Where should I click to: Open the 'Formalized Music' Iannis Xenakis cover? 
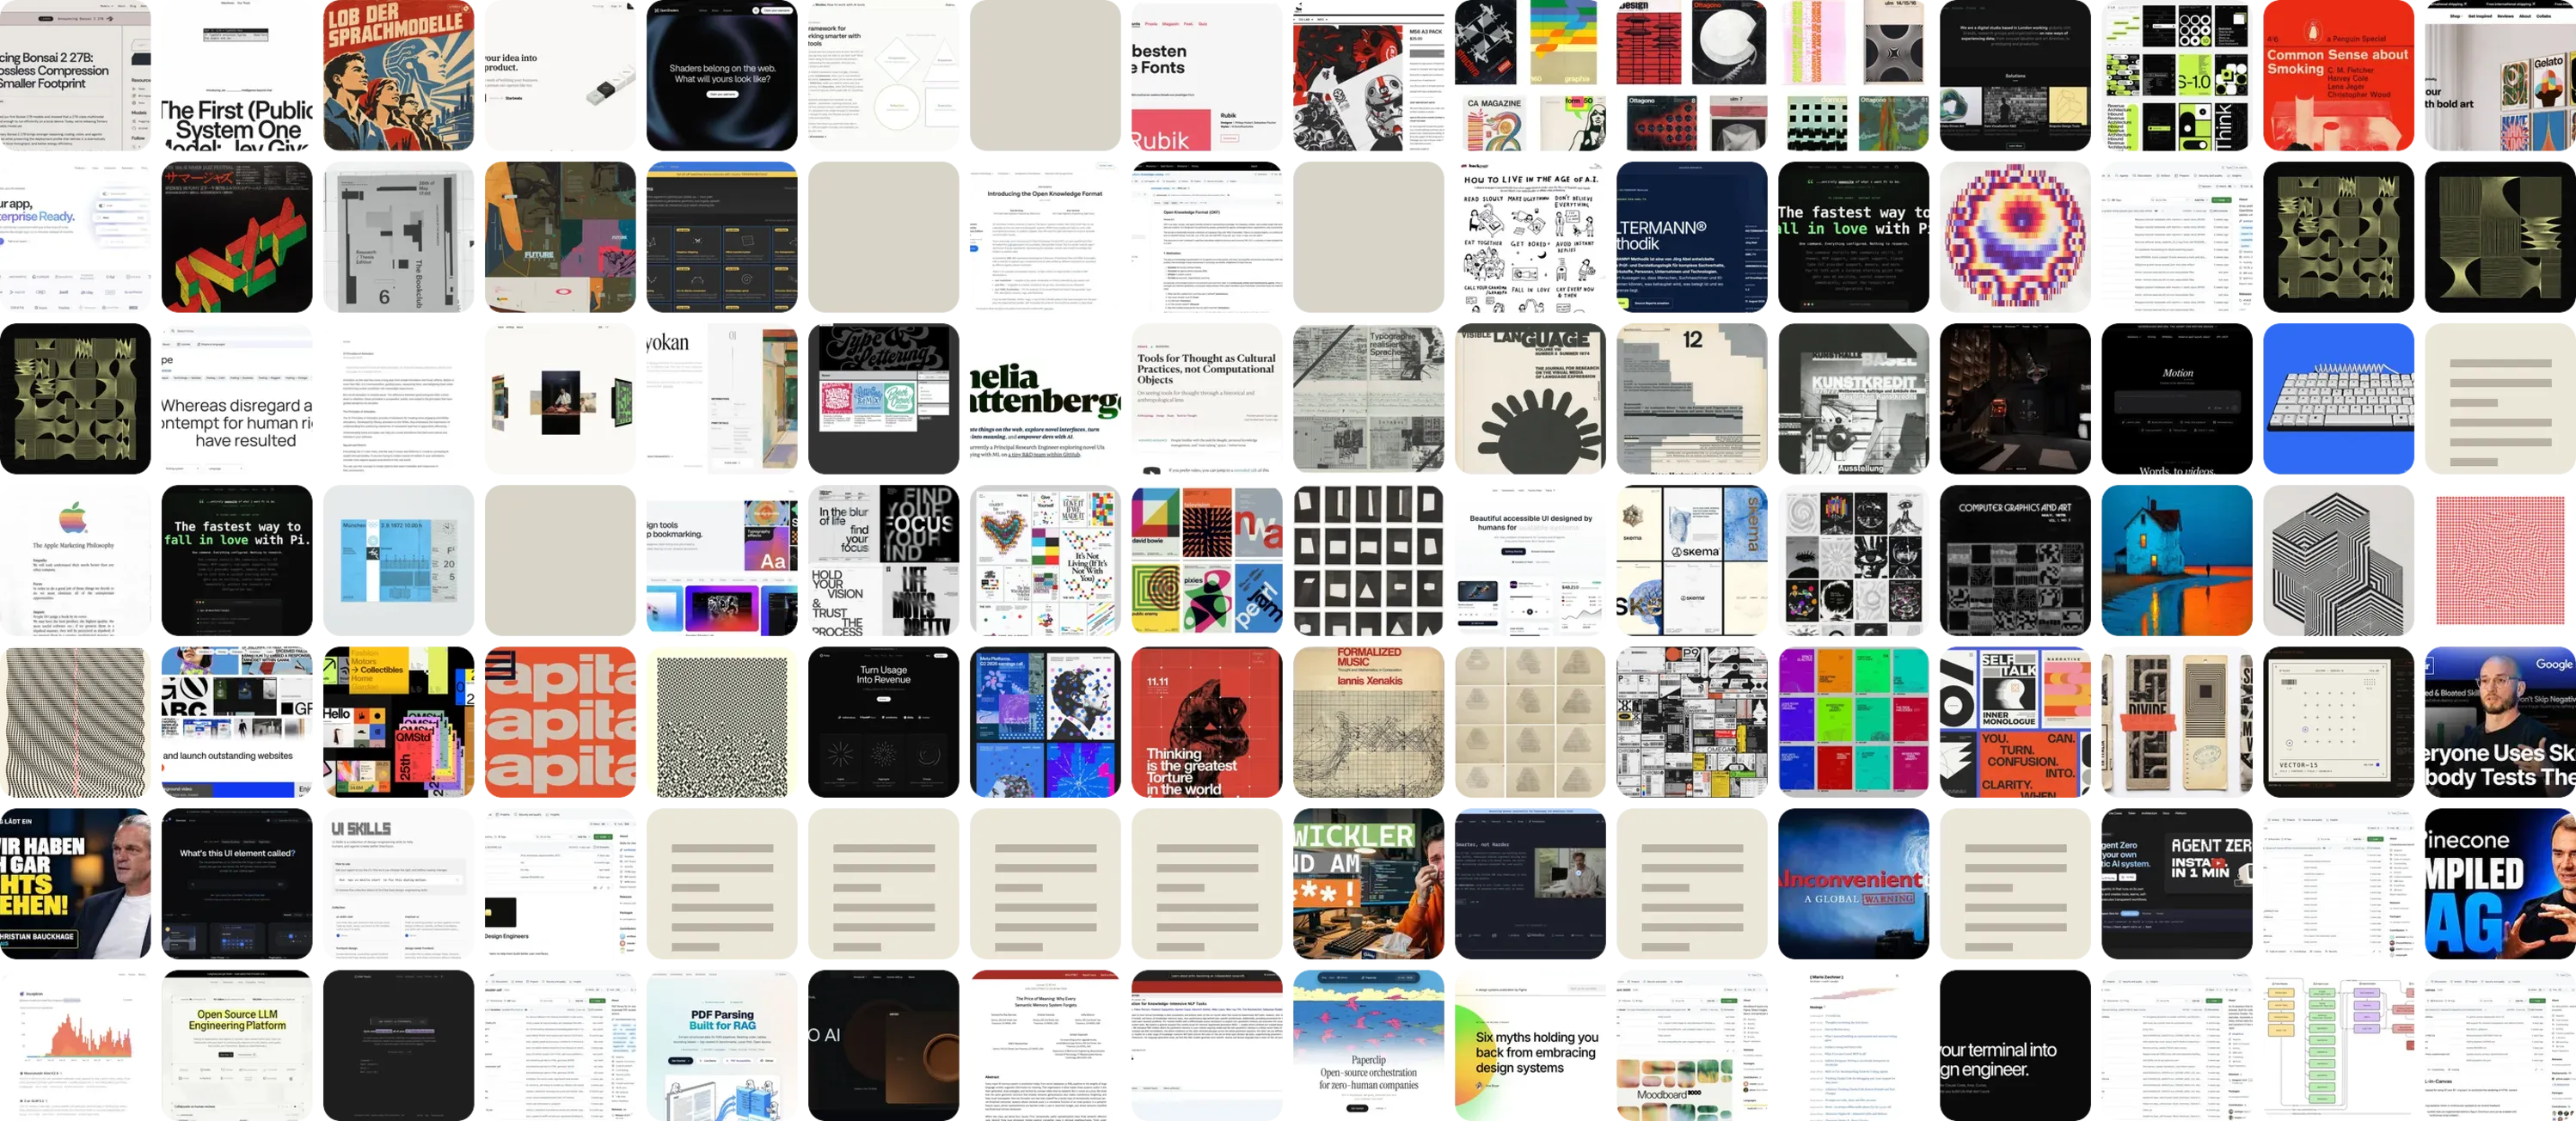click(1368, 722)
